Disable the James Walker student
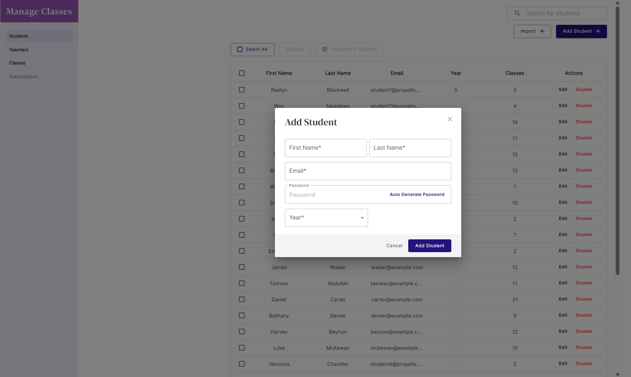The height and width of the screenshot is (377, 631). click(584, 267)
